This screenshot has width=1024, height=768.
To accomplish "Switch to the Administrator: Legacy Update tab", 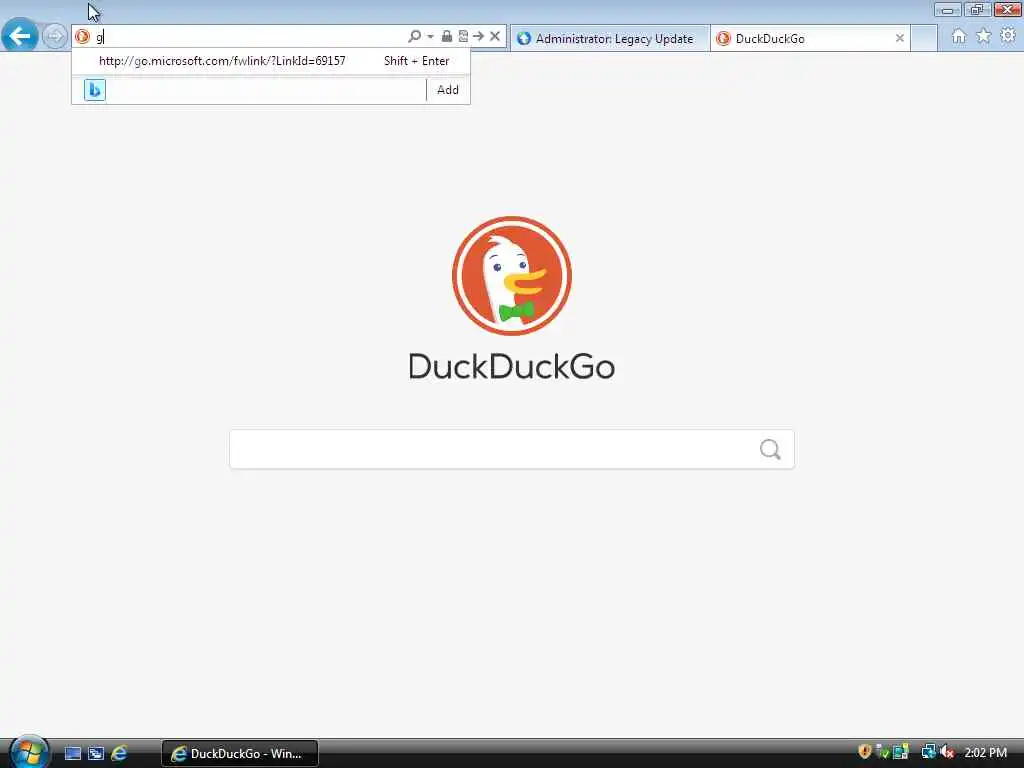I will (610, 39).
